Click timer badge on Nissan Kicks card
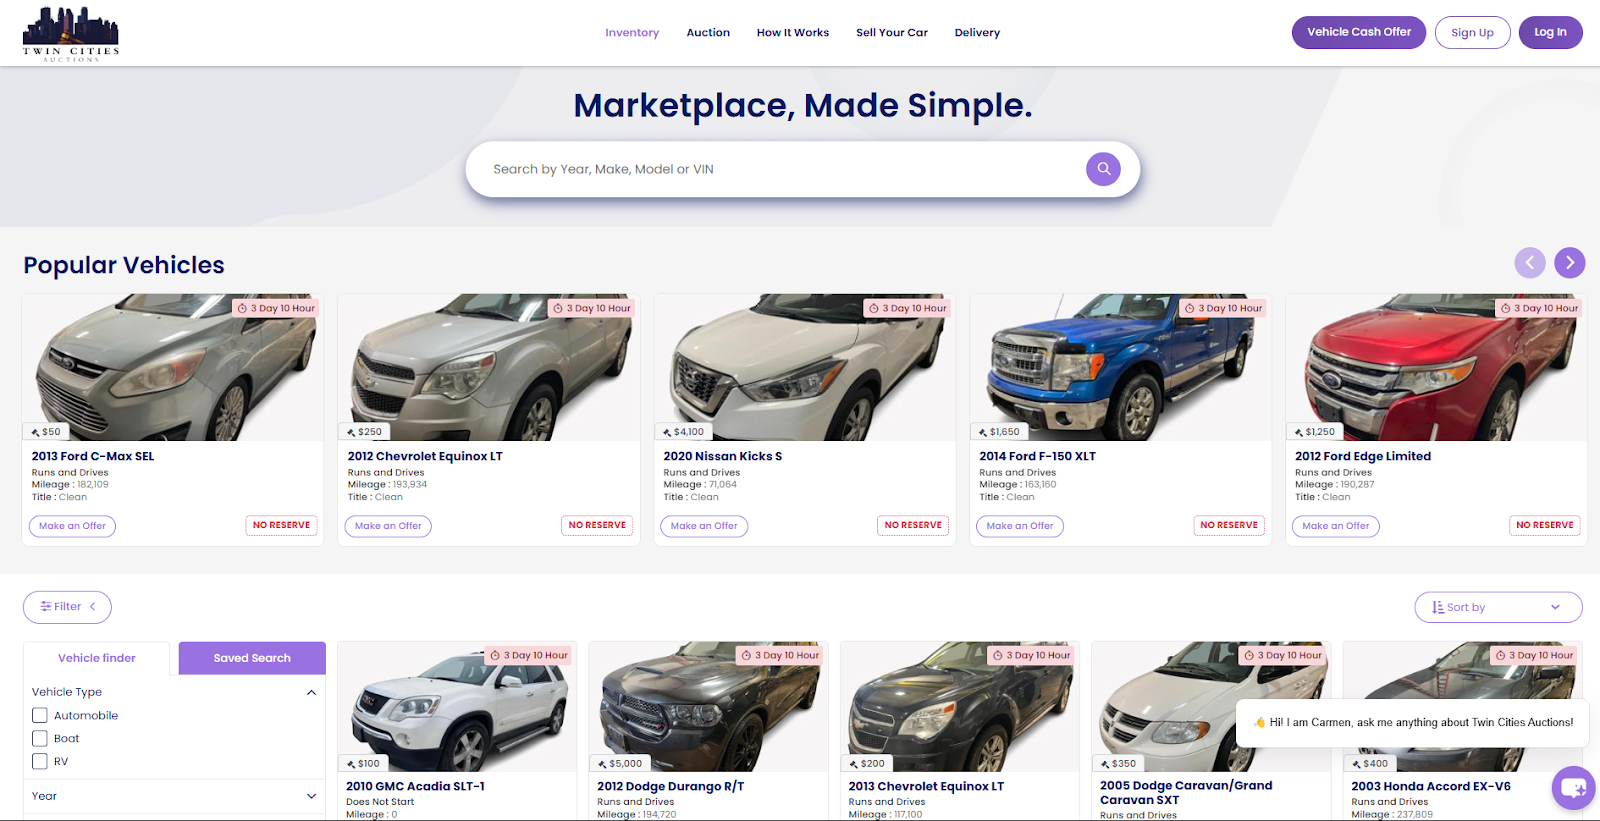Image resolution: width=1600 pixels, height=821 pixels. (907, 308)
